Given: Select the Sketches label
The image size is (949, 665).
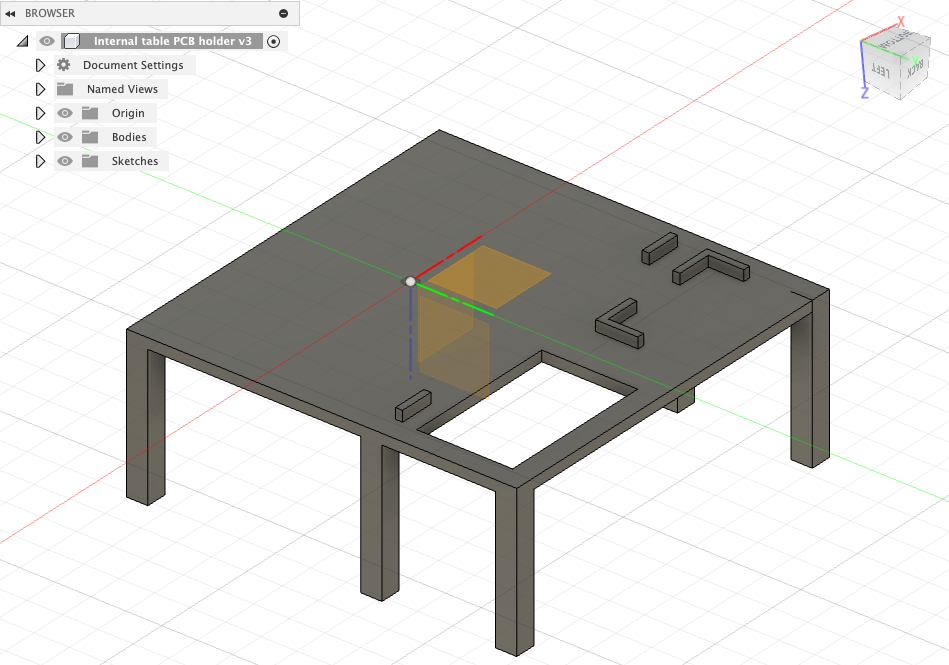Looking at the screenshot, I should pos(135,161).
